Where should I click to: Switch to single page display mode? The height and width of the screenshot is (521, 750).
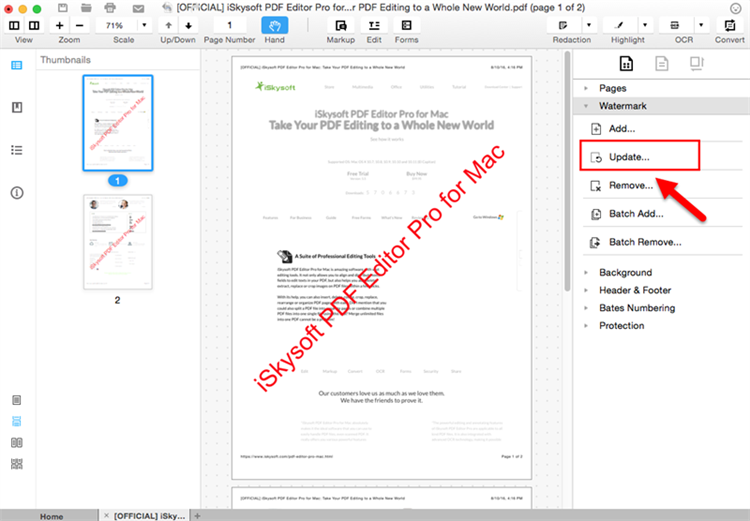pyautogui.click(x=17, y=400)
